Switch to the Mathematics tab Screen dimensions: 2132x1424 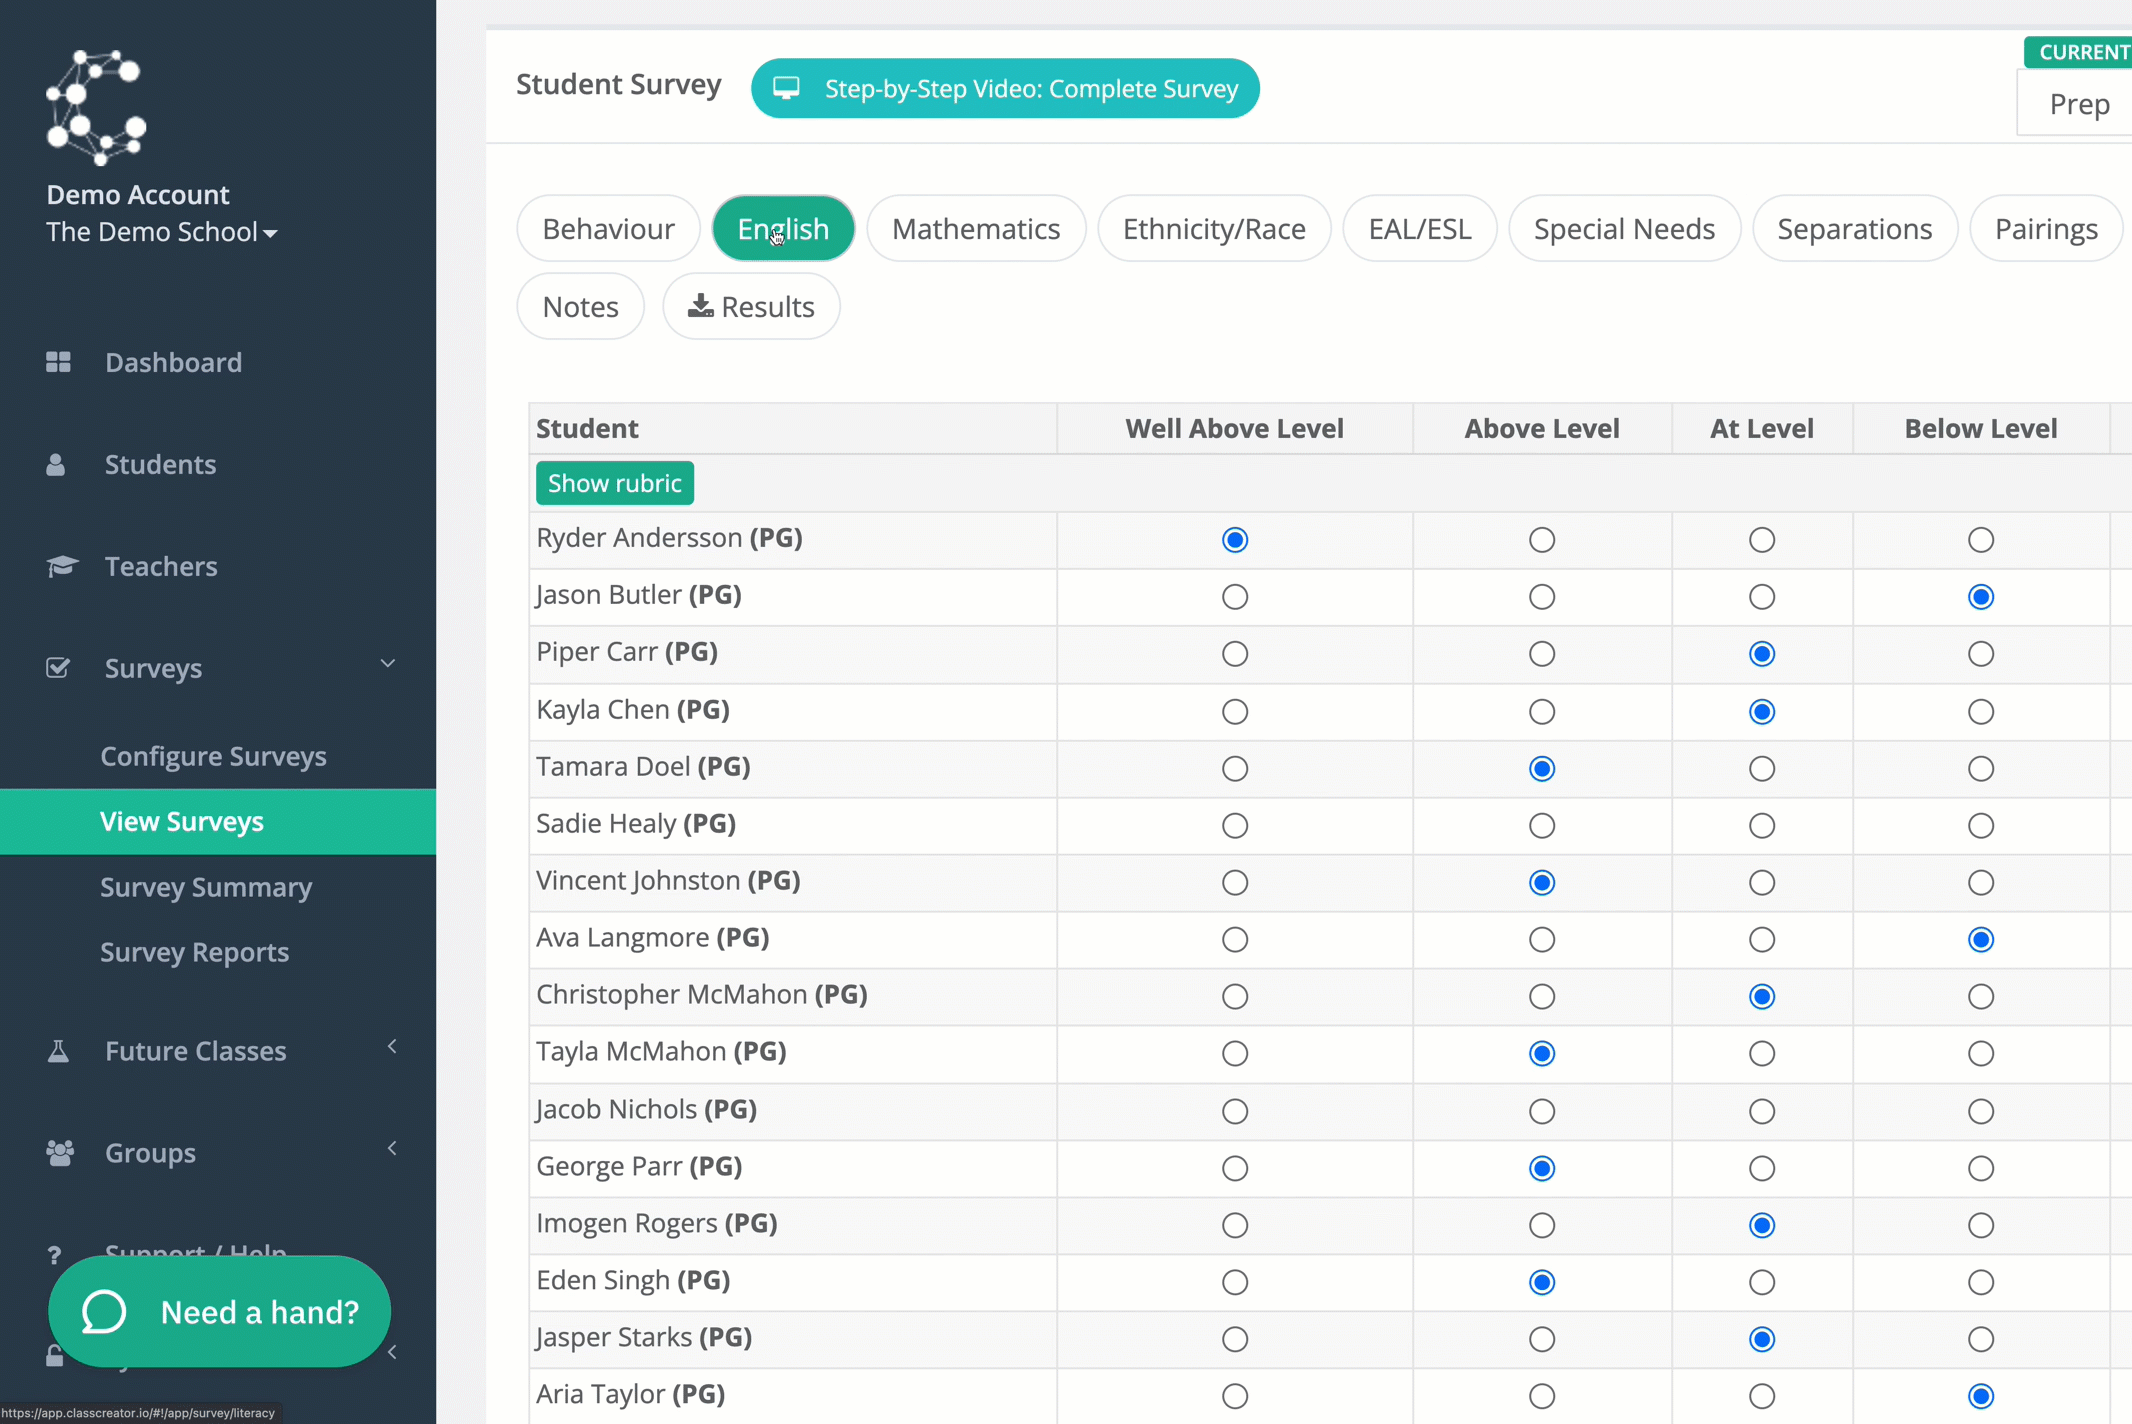[x=975, y=227]
